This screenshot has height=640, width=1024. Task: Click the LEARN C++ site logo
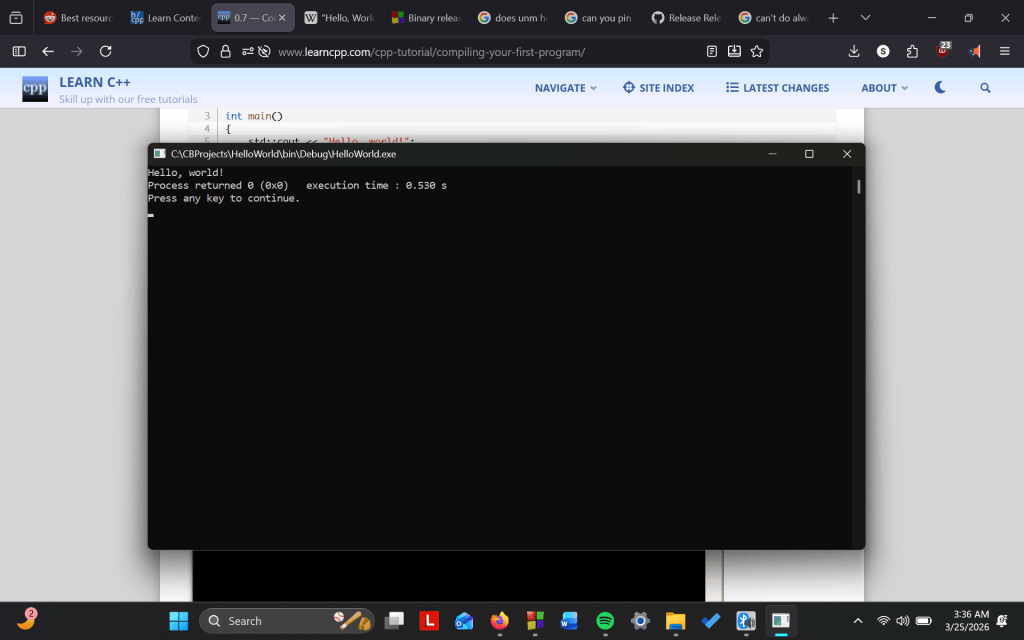[x=35, y=89]
